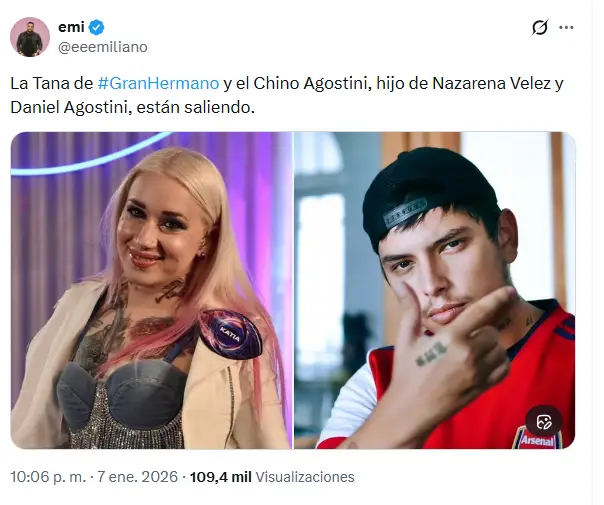Open the Grok slashed-circle icon

tap(540, 28)
